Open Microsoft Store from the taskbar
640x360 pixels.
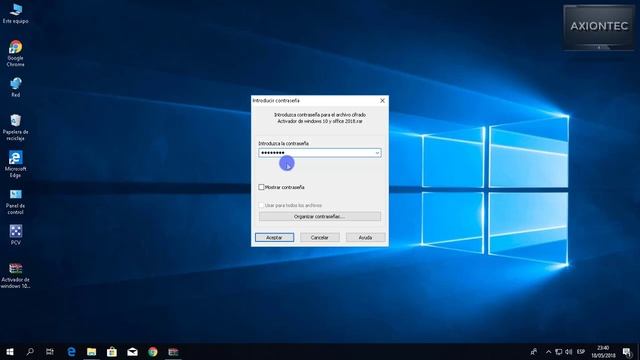coord(112,351)
